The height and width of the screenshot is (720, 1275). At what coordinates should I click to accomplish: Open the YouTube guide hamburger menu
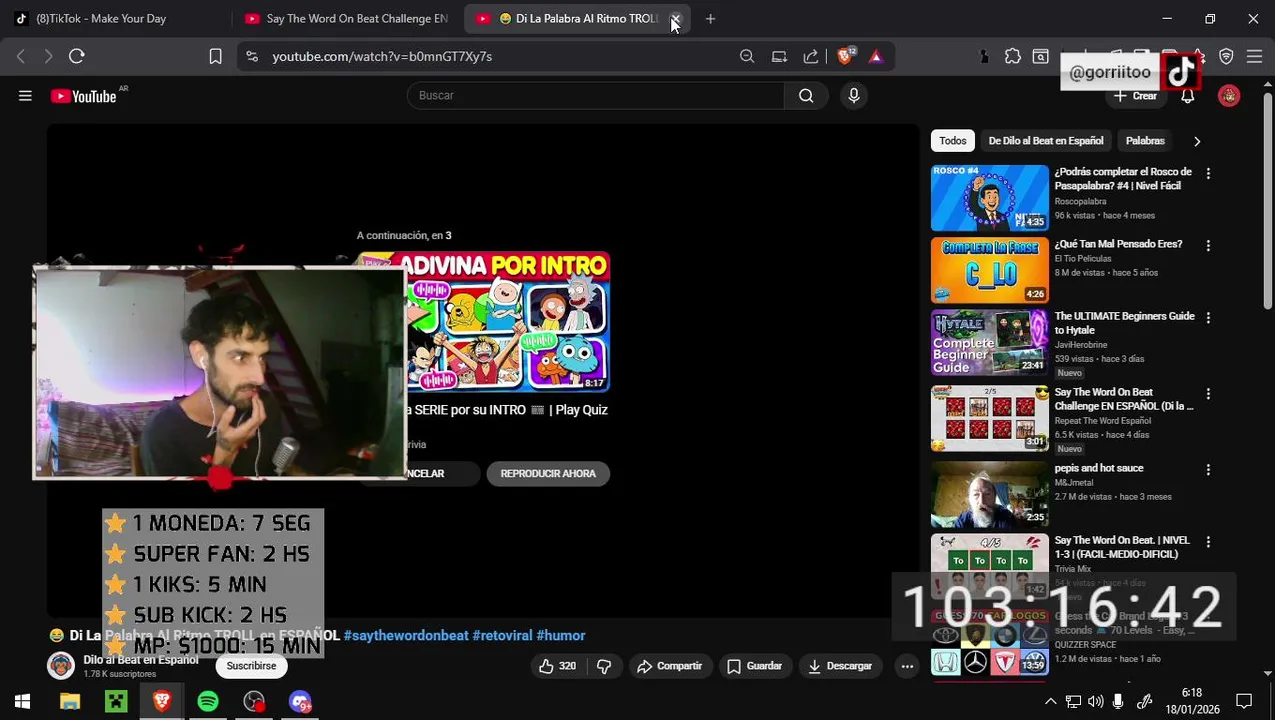[25, 96]
